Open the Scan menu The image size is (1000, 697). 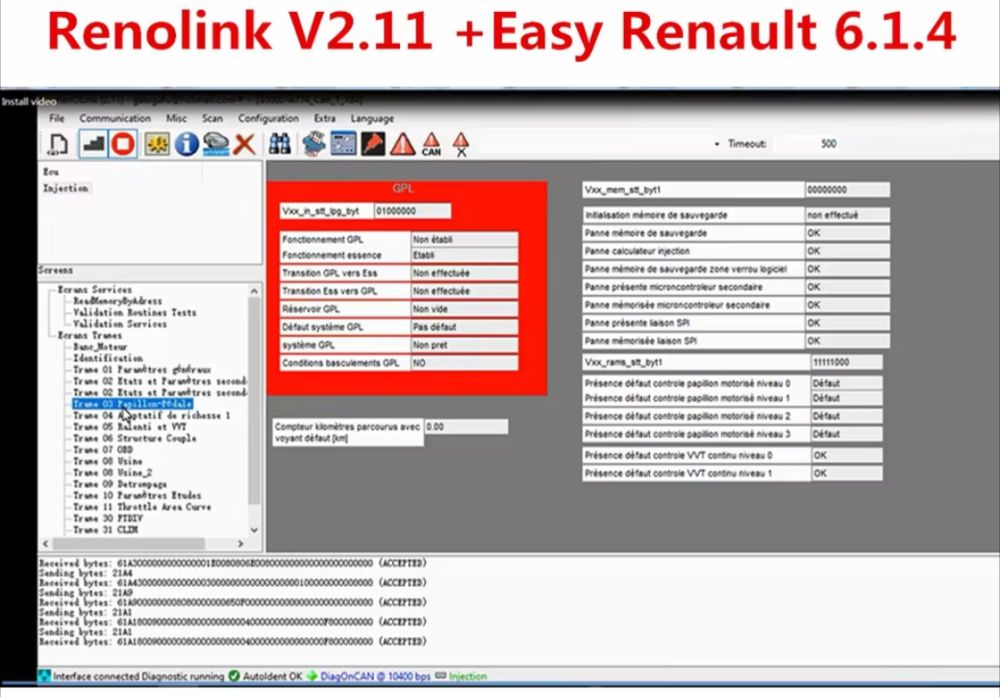pyautogui.click(x=212, y=118)
